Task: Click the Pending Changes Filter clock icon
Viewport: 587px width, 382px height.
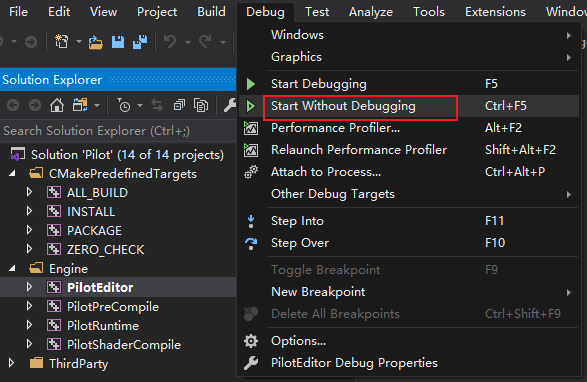Action: tap(124, 106)
